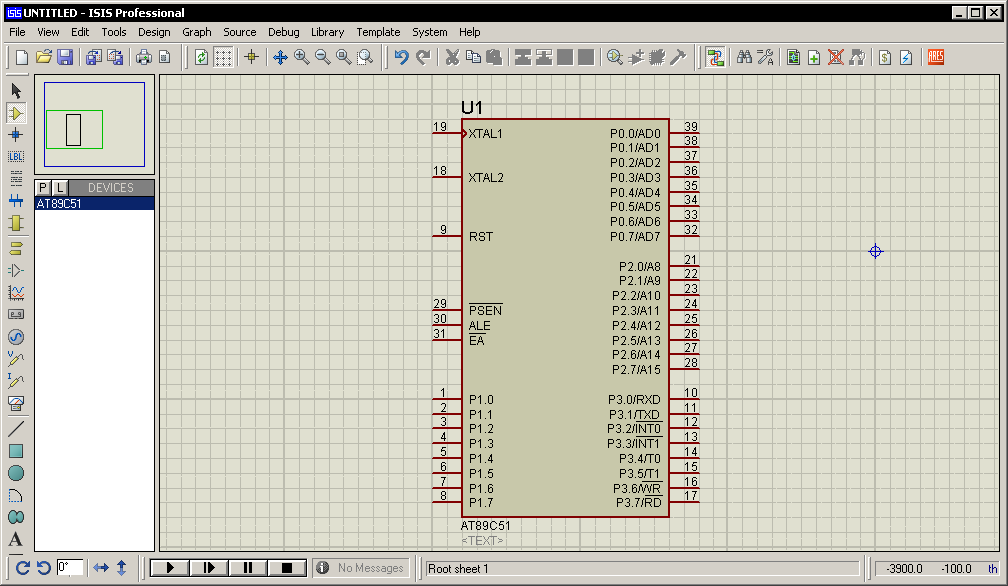This screenshot has height=586, width=1008.
Task: Click the rotation angle input field
Action: pyautogui.click(x=69, y=568)
